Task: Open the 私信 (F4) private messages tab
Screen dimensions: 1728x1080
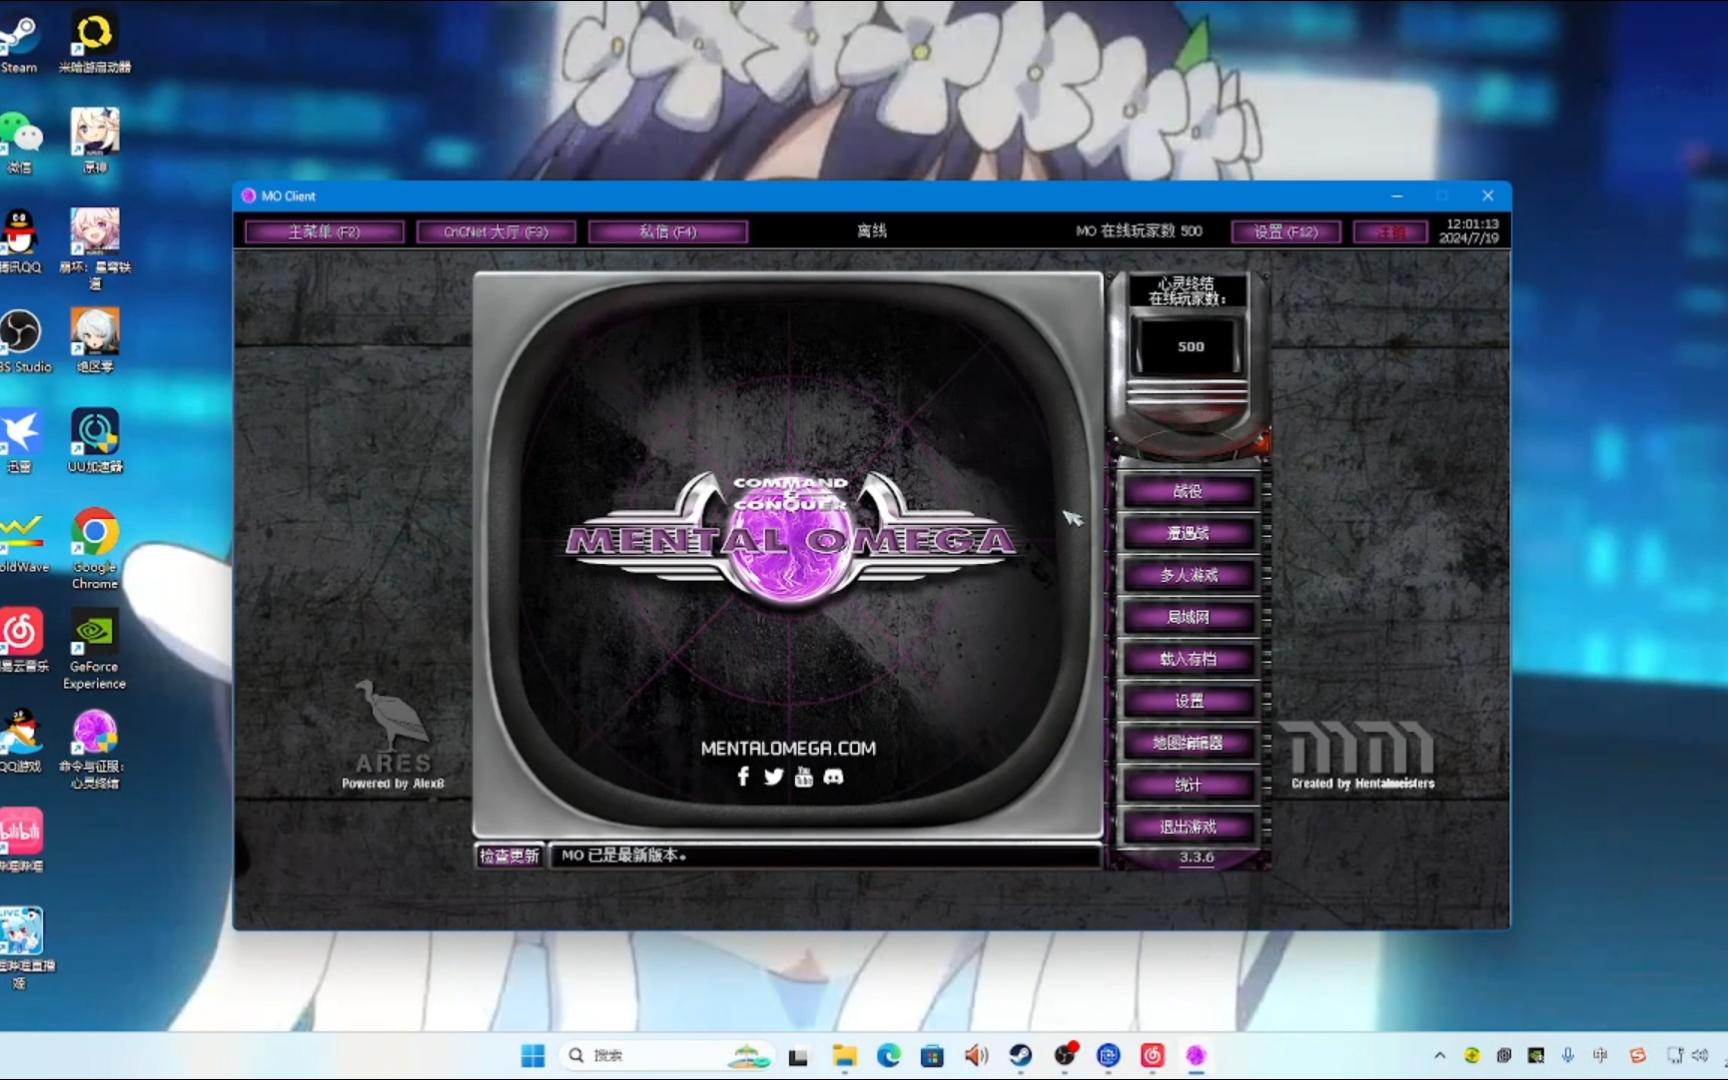Action: [x=668, y=232]
